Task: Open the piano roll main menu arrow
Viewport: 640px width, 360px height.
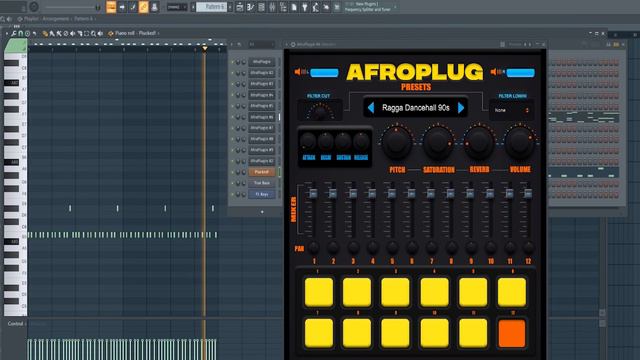Action: point(6,33)
